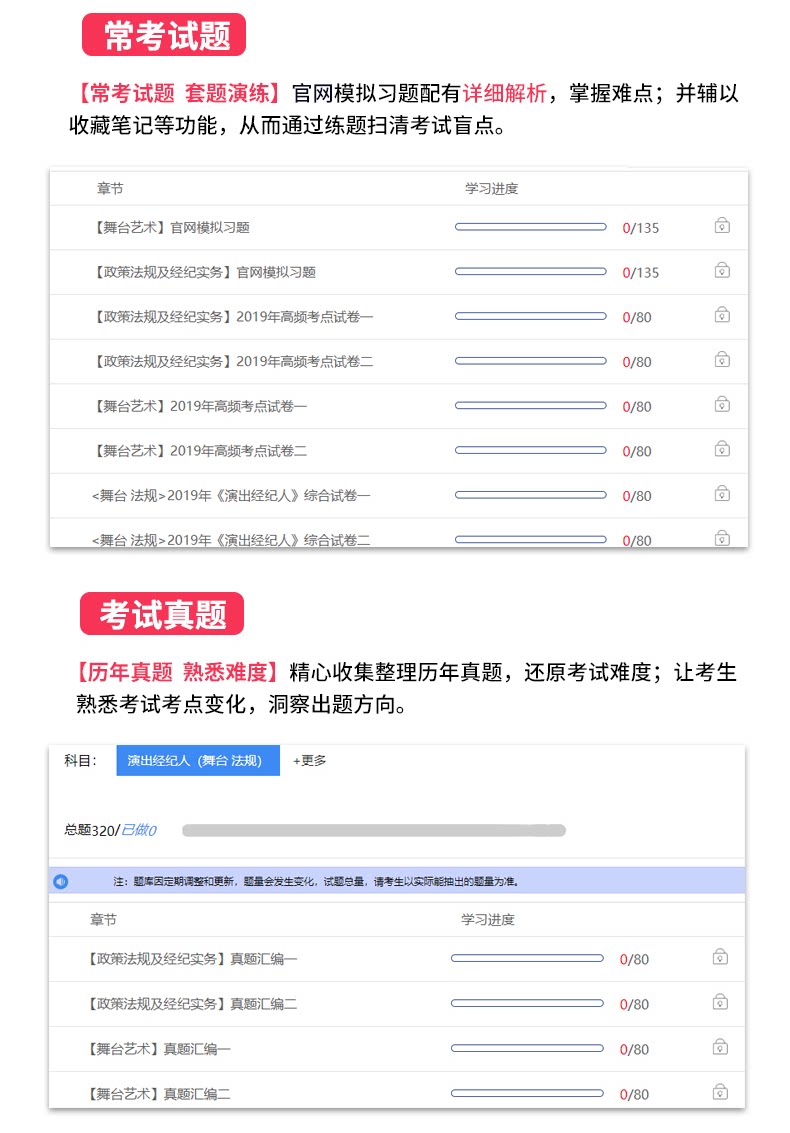Open 【政策法规及经纪实务】2019年高频考点试卷二
Screen dimensions: 790x1133
232,361
